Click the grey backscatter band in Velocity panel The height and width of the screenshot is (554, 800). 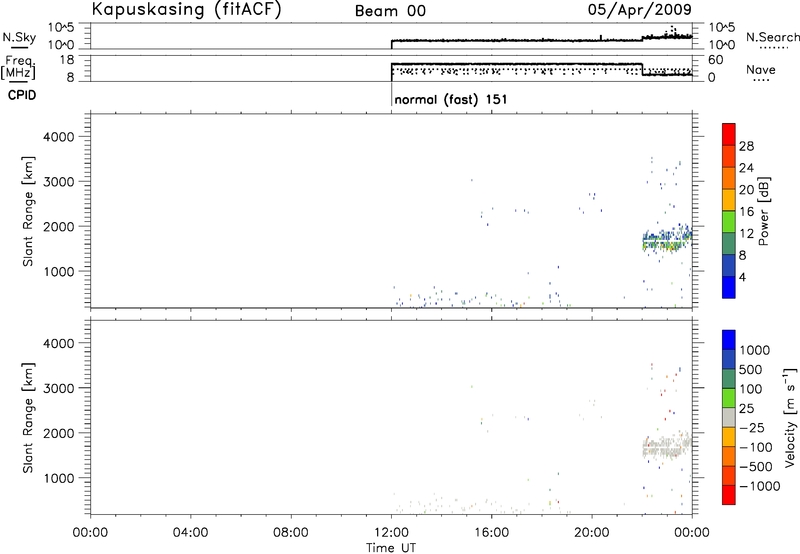pos(667,446)
